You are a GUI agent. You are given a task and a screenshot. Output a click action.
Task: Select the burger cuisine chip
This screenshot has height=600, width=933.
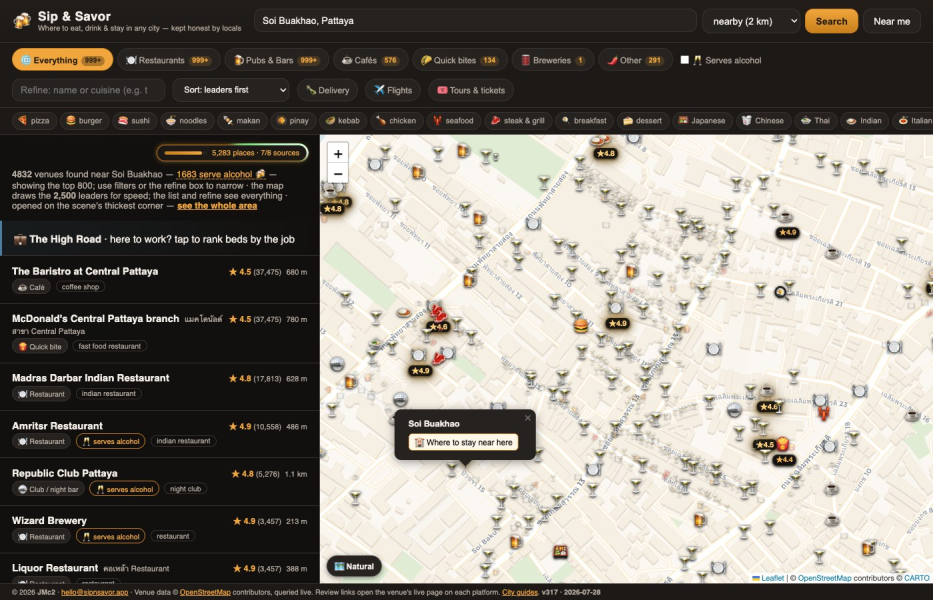84,120
